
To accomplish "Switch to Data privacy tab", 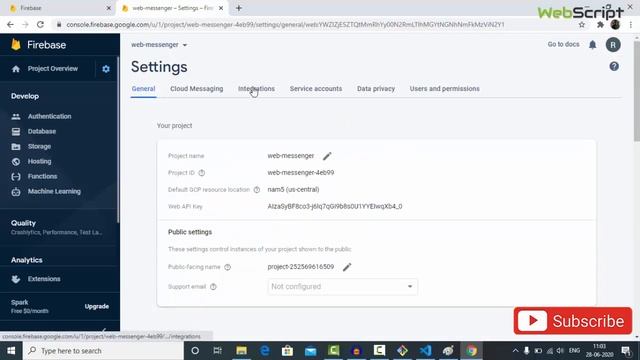I will pyautogui.click(x=376, y=89).
